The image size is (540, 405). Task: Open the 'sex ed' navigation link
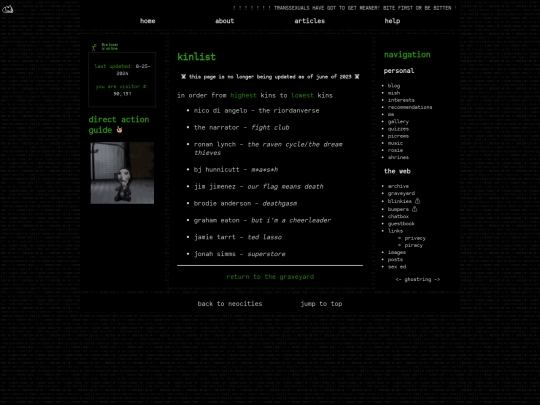[x=397, y=267]
